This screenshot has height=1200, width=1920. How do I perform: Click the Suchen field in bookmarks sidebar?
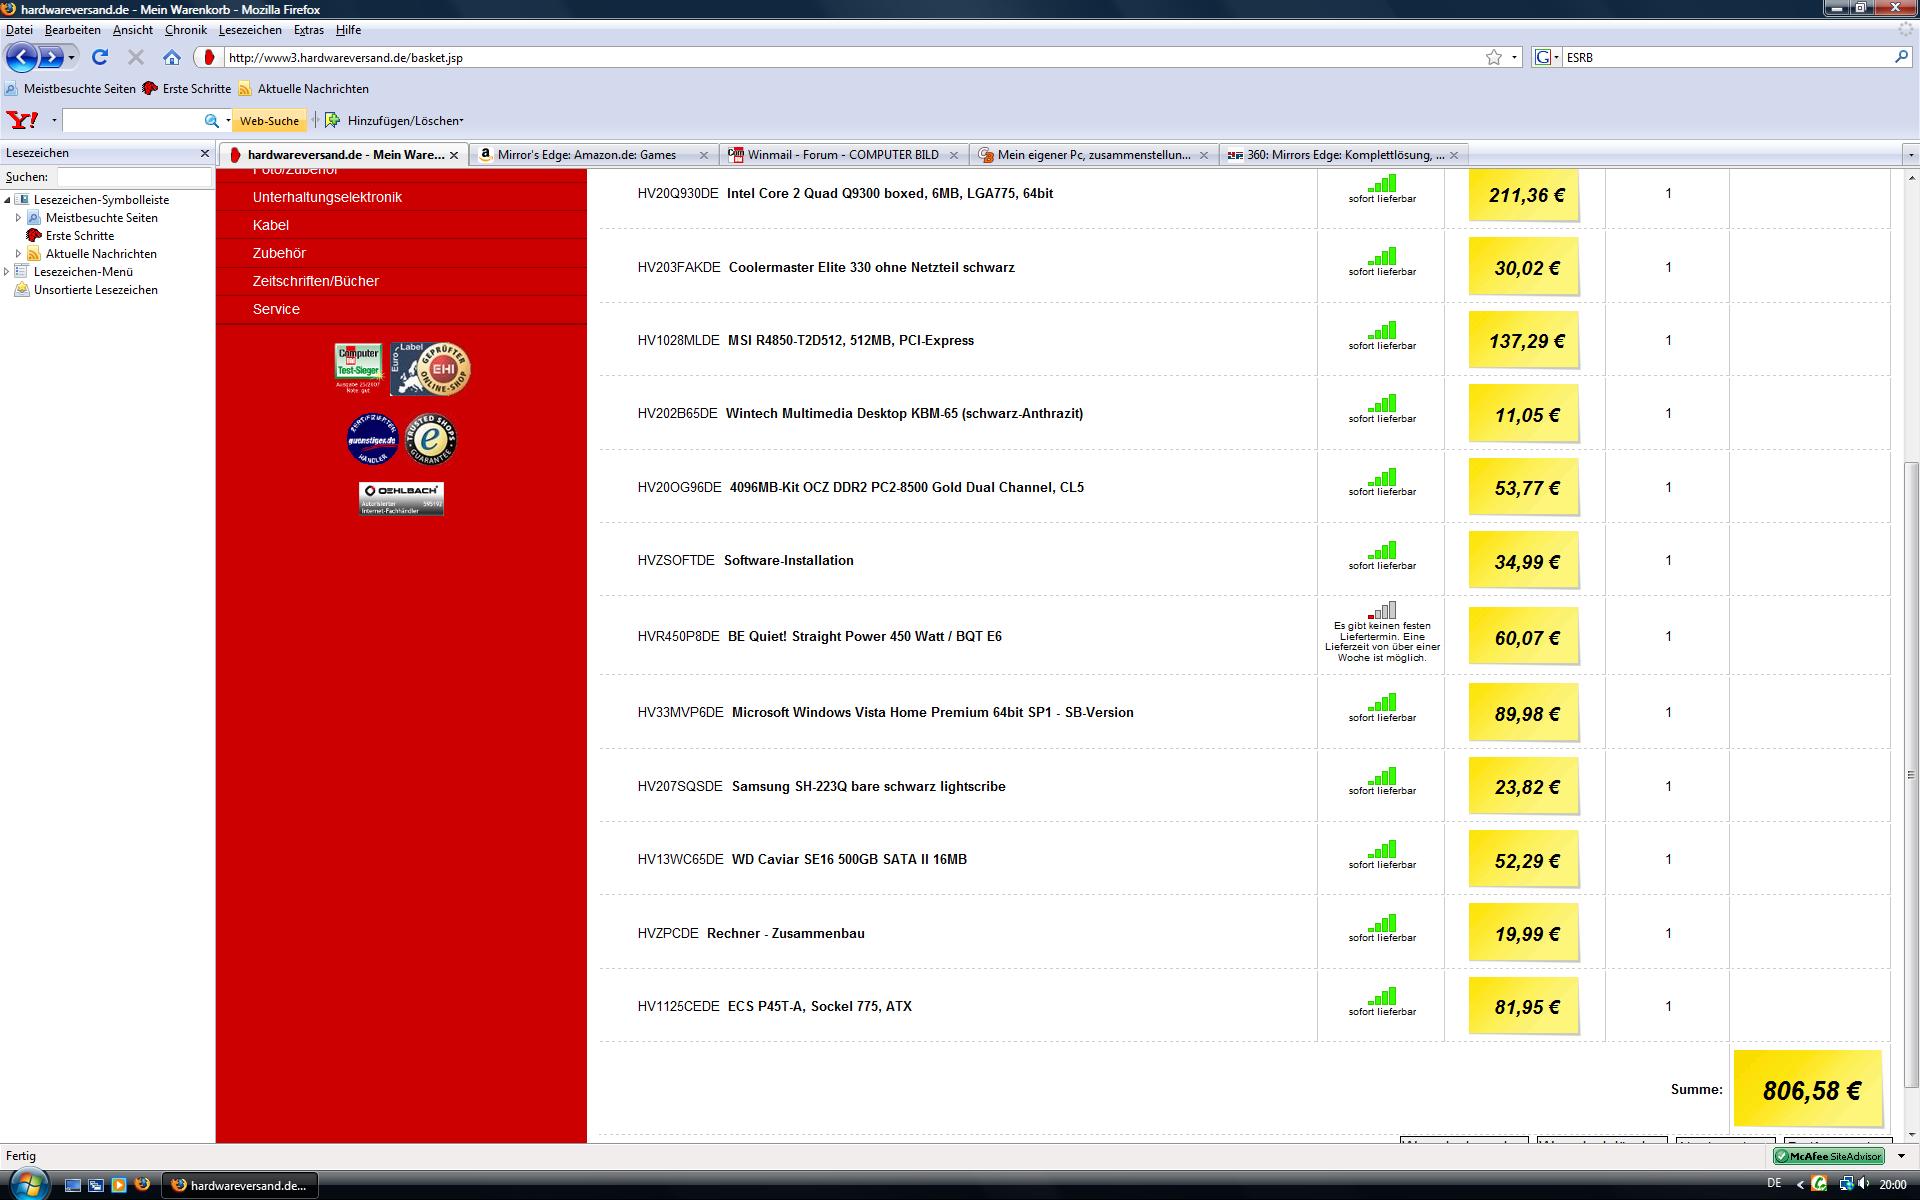click(134, 177)
